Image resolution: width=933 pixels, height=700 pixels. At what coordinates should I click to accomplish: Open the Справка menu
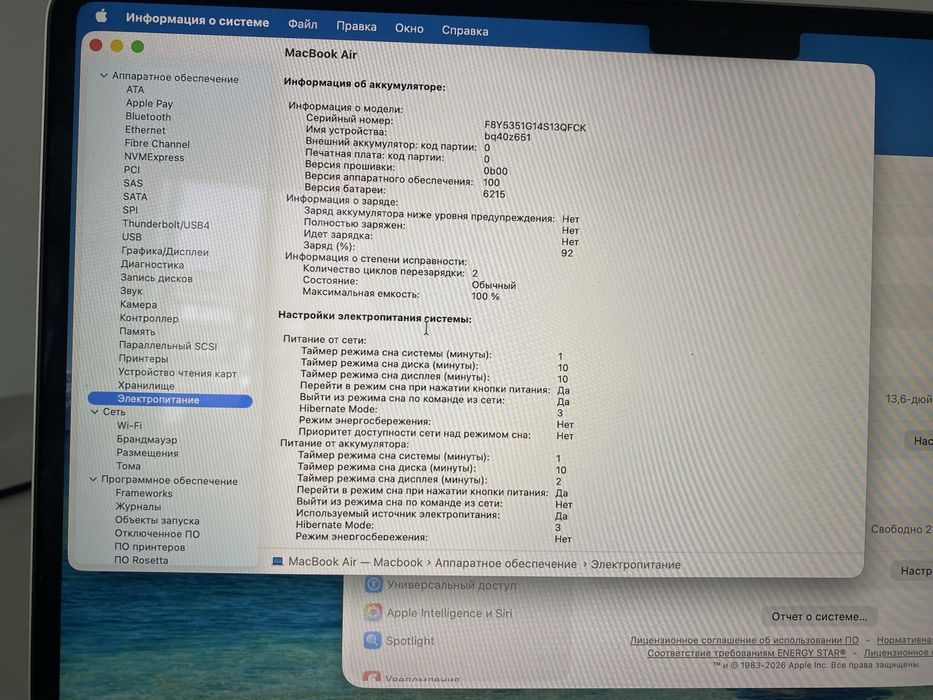click(465, 31)
